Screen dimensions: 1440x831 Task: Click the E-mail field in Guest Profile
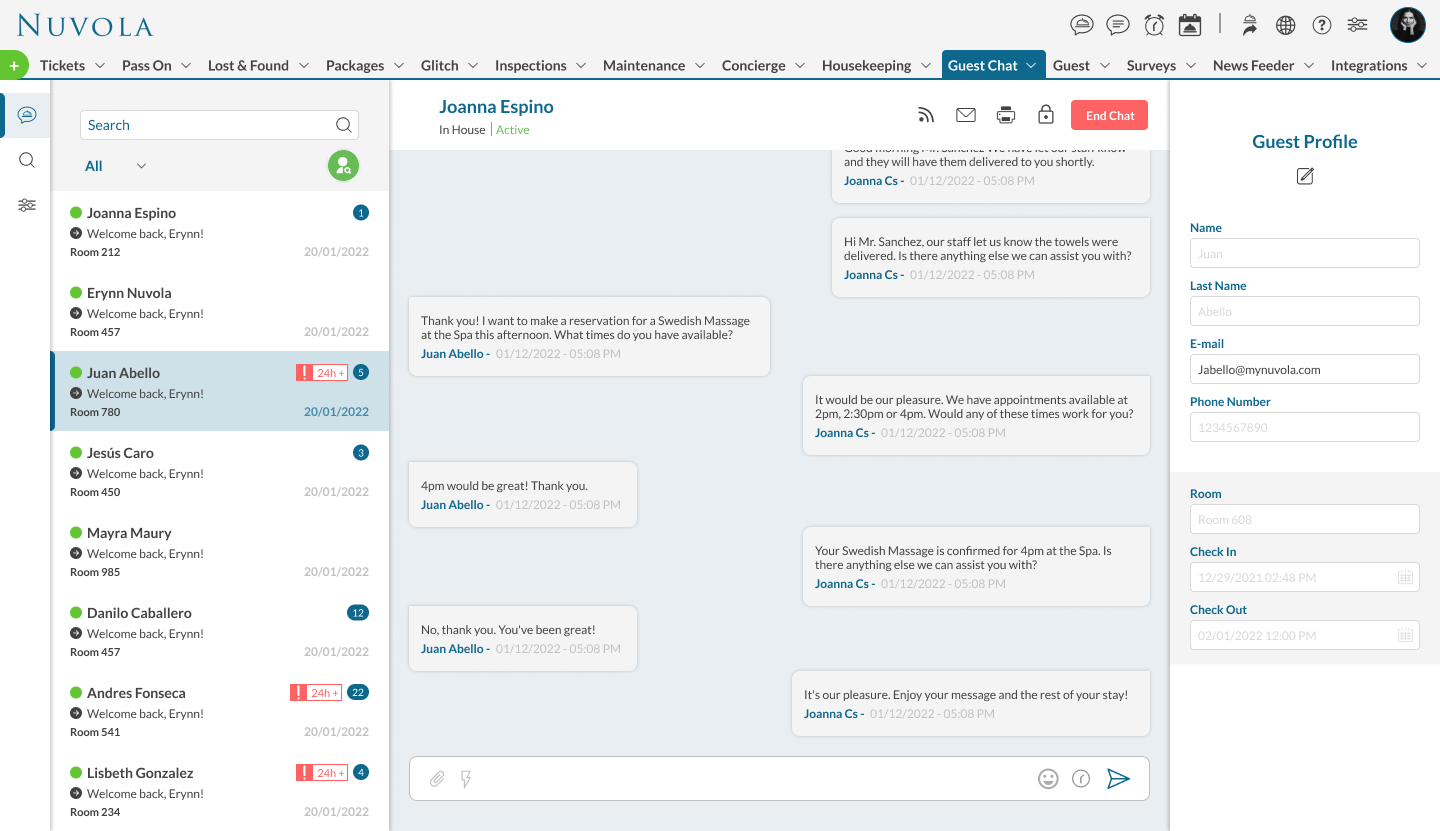(1305, 369)
